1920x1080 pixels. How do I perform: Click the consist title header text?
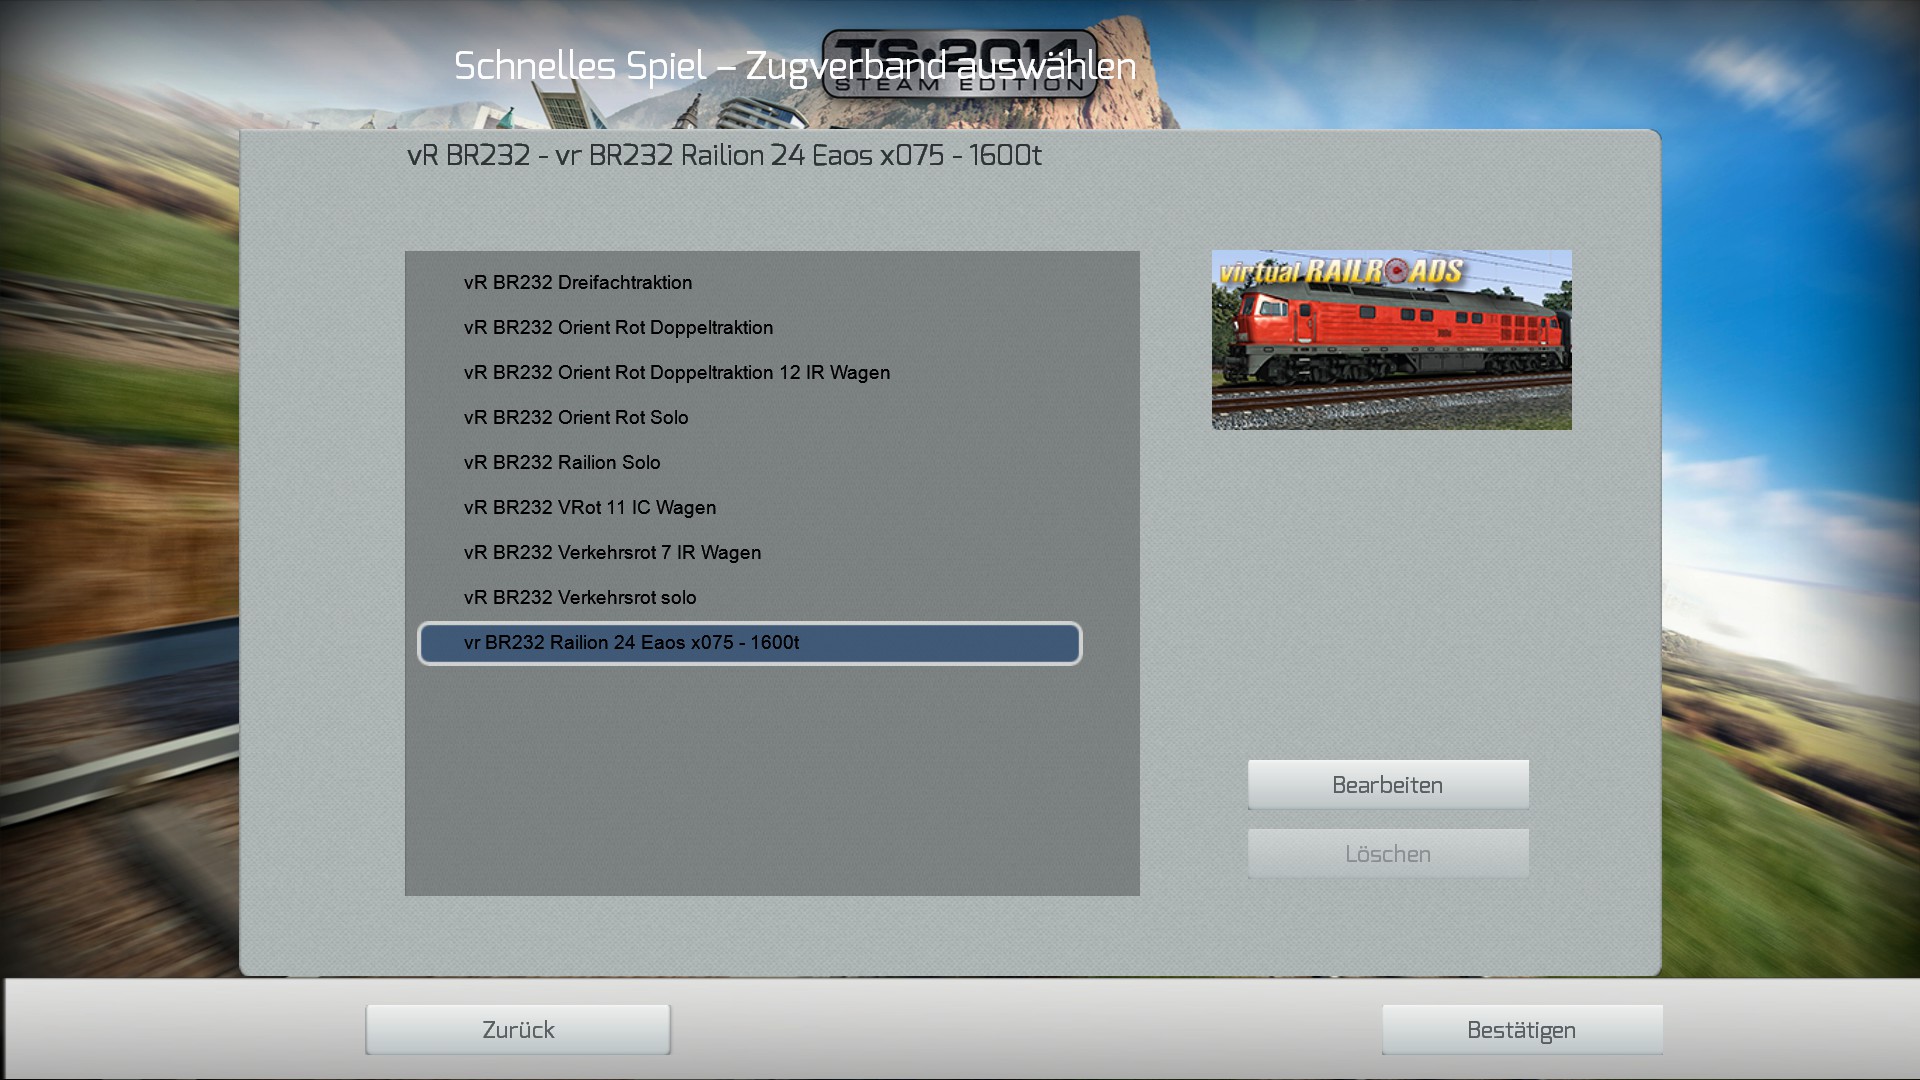(x=724, y=156)
